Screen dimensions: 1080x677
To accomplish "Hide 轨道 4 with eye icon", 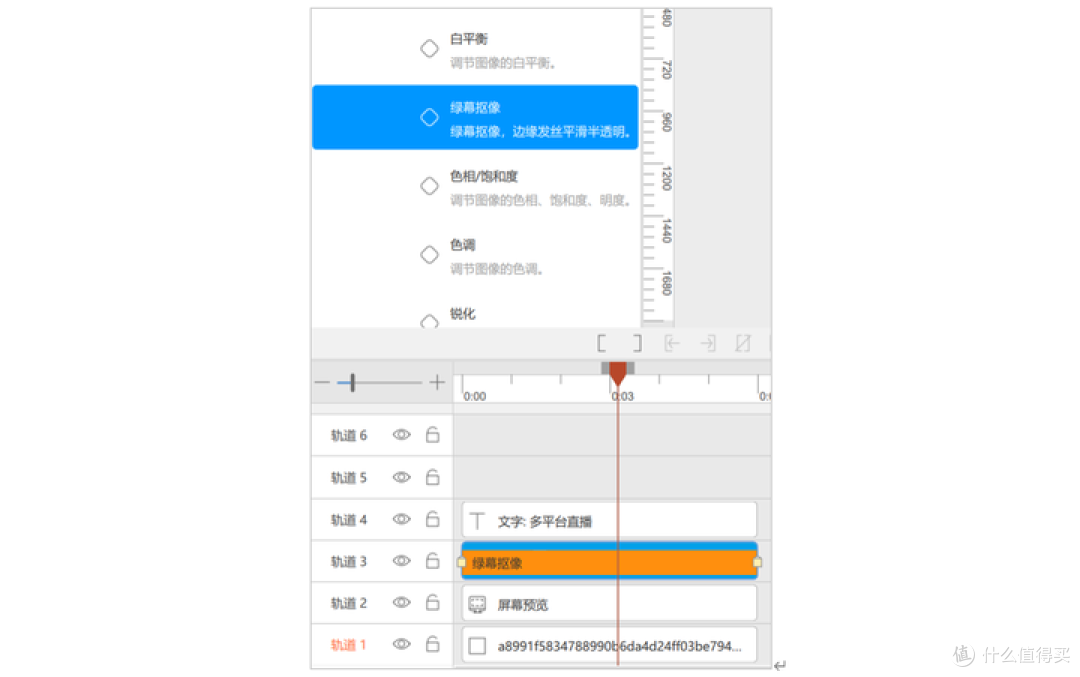I will point(402,519).
